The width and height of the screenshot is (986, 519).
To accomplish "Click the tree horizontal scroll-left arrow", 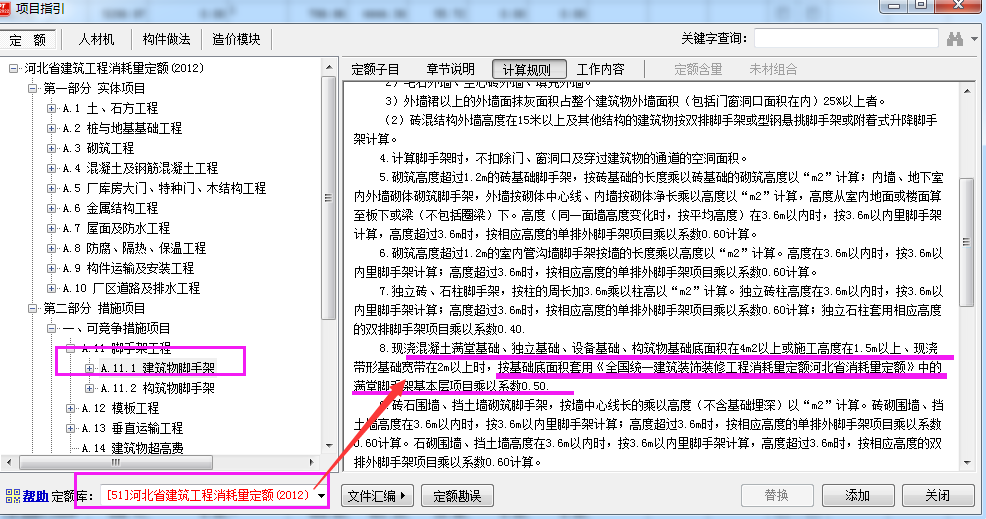I will pos(8,462).
